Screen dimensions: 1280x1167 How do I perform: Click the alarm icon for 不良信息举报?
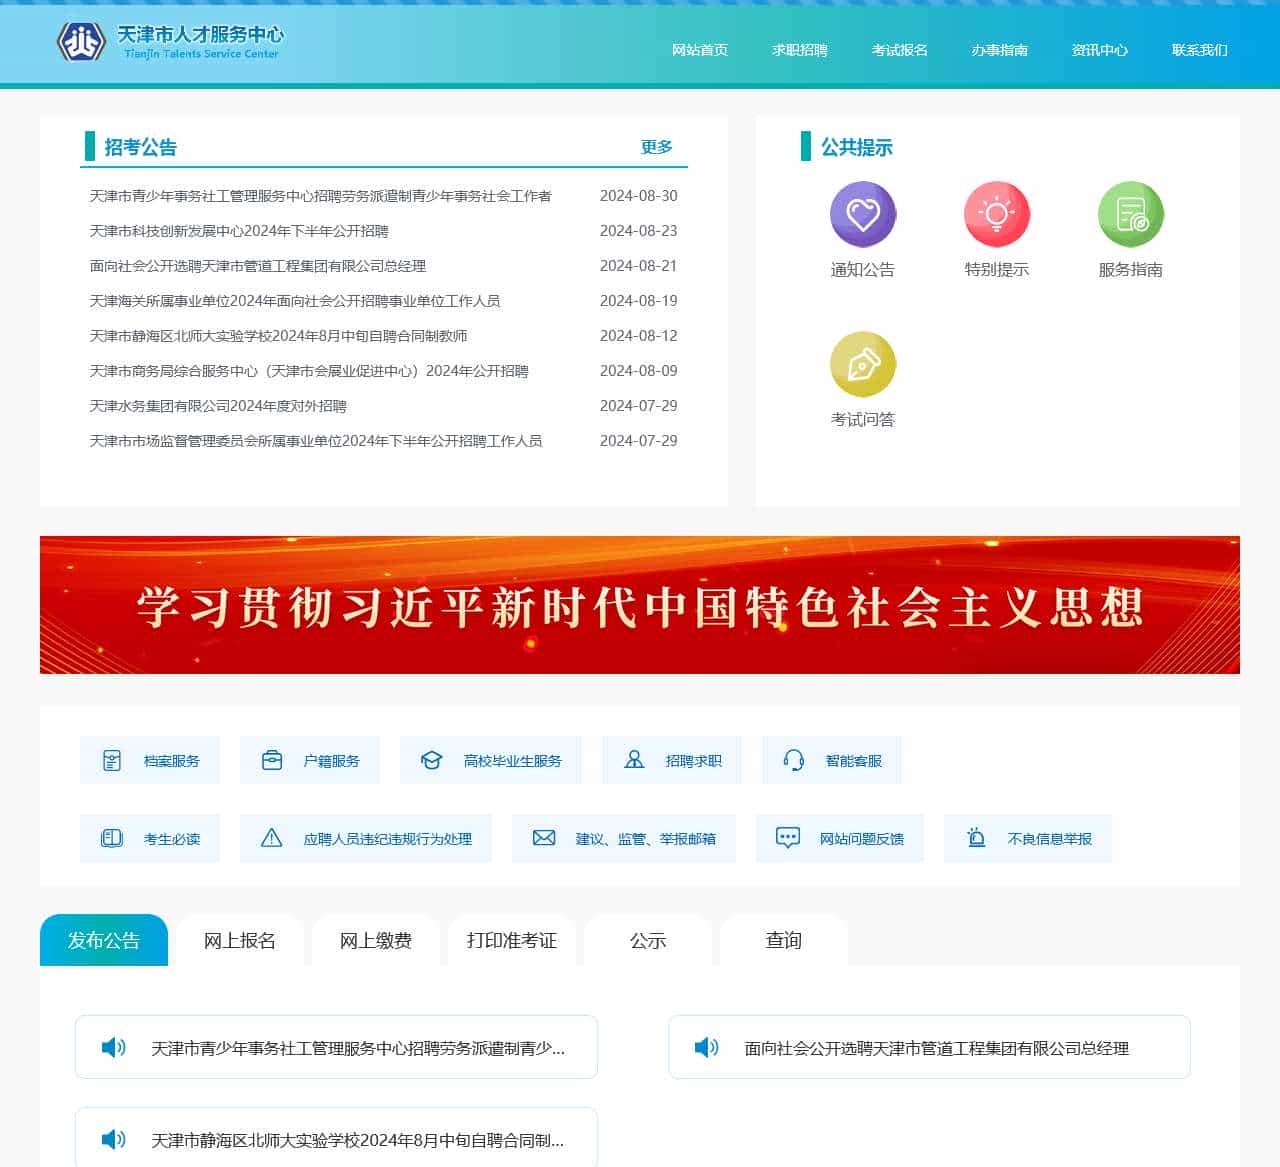click(x=977, y=838)
